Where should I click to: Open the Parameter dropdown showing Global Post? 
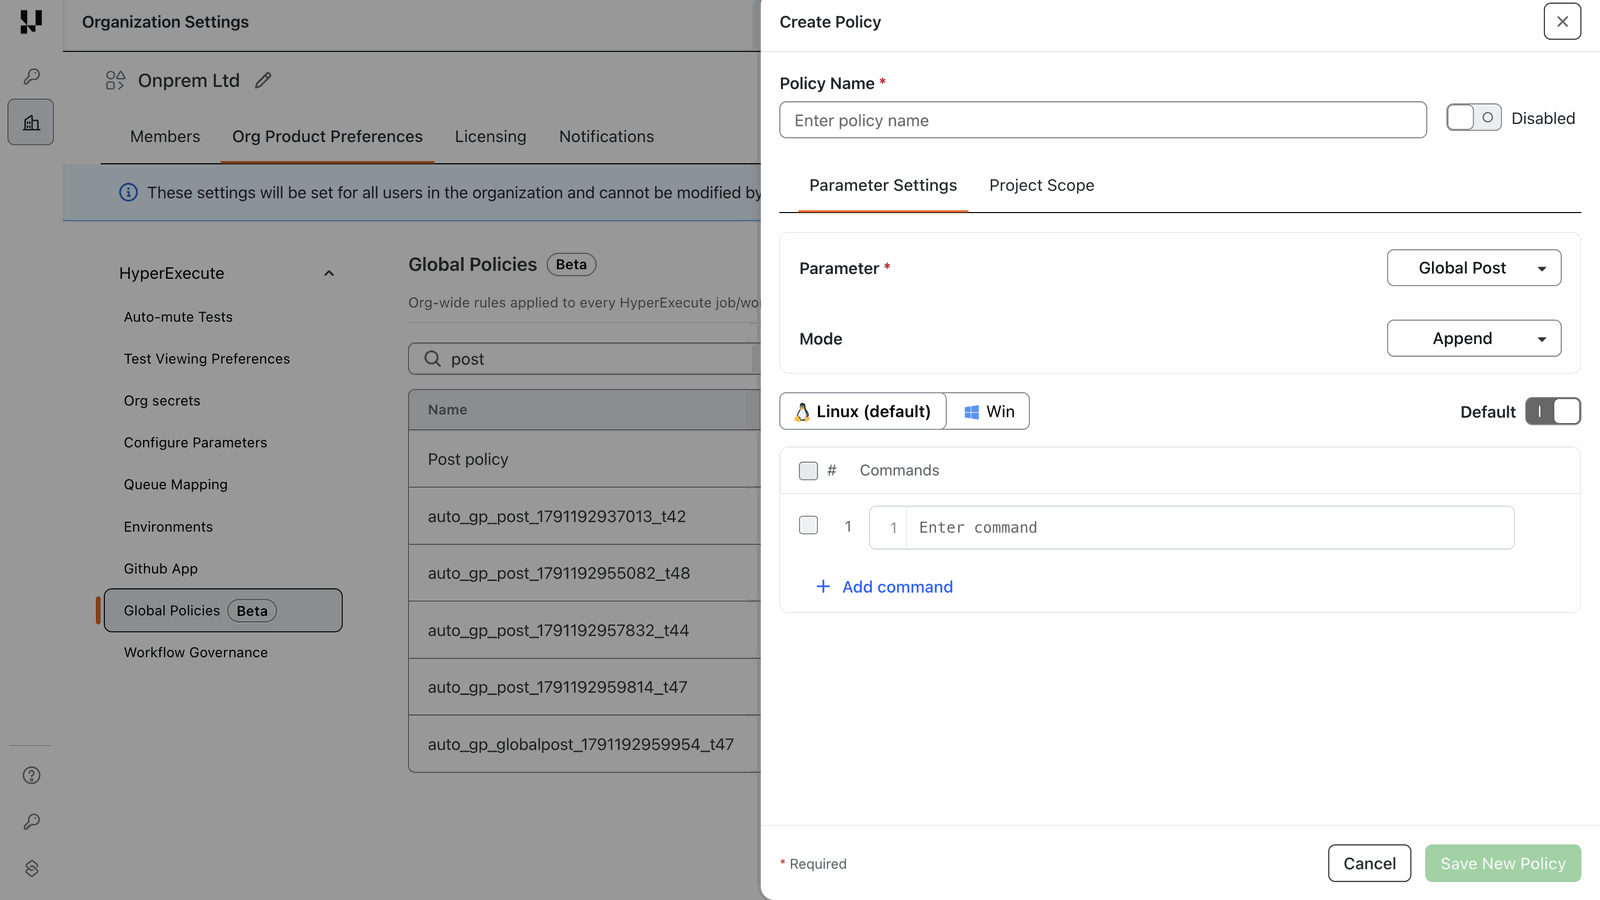(1474, 268)
